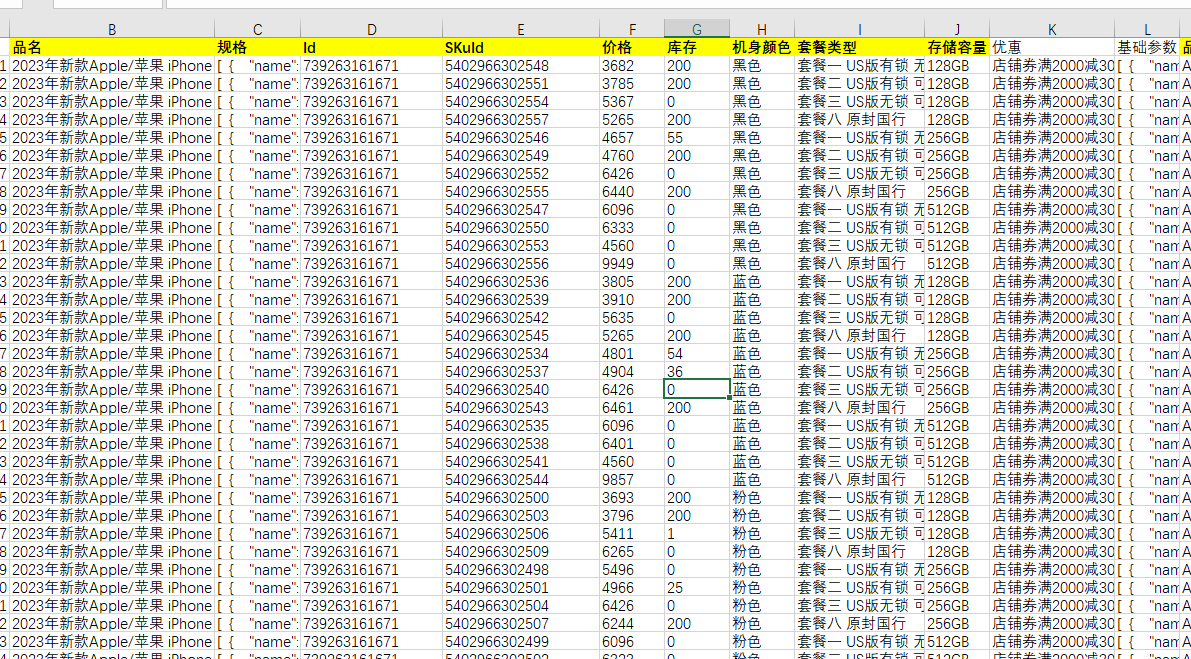The width and height of the screenshot is (1191, 659).
Task: Click the 库存 header cell
Action: pyautogui.click(x=697, y=48)
